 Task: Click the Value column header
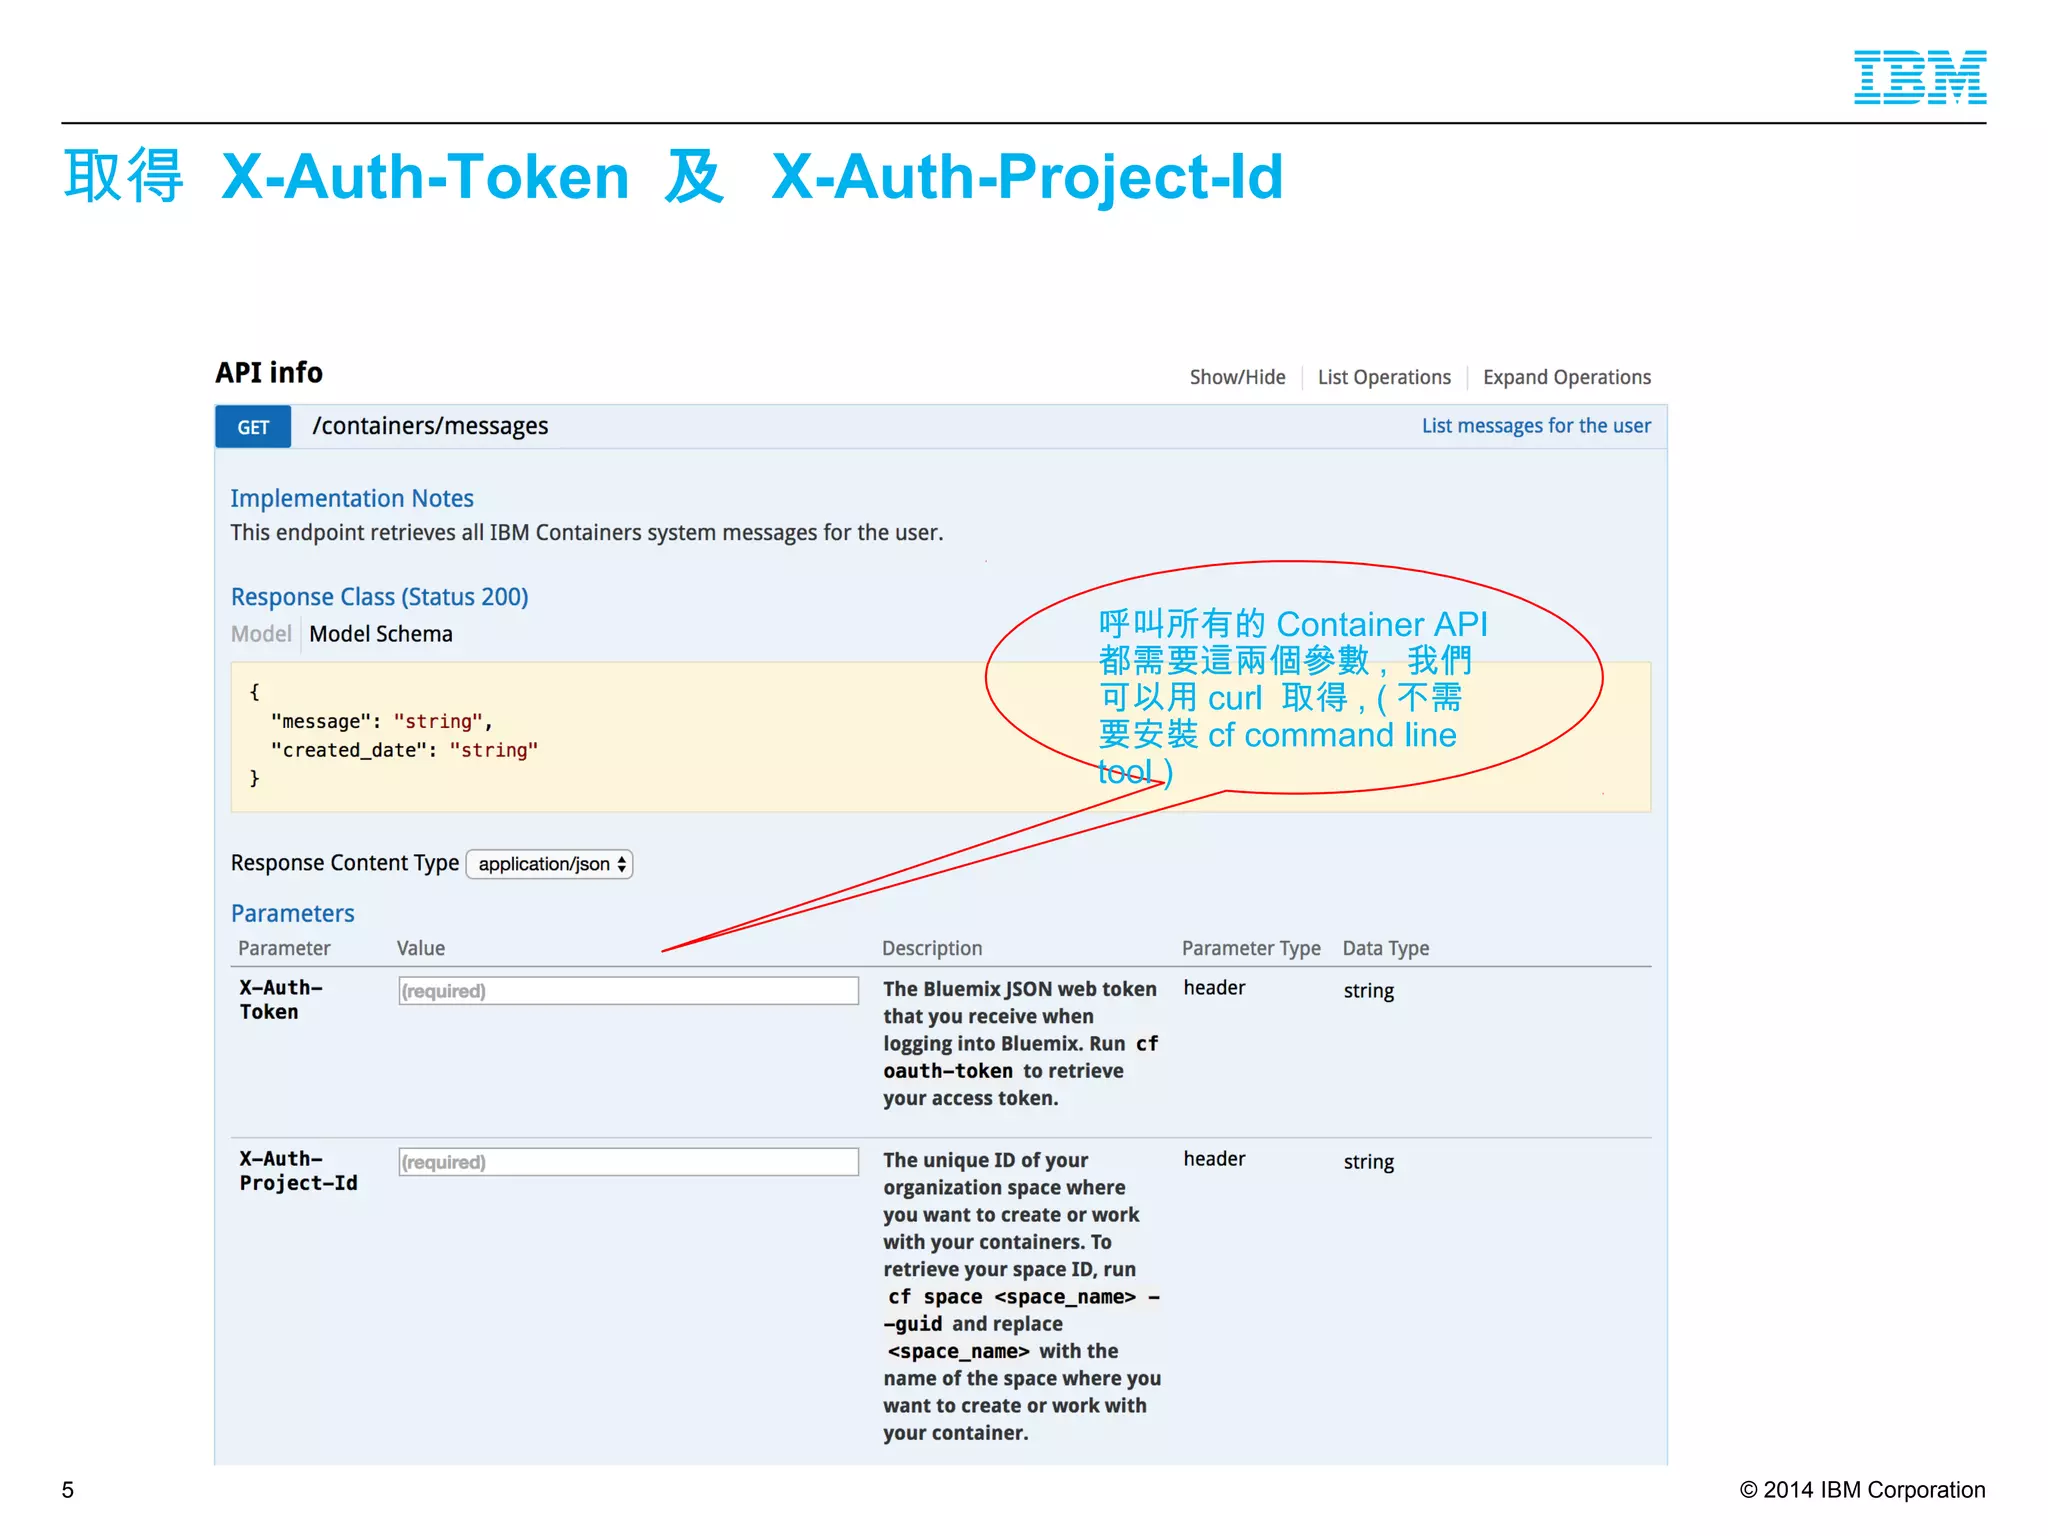click(x=421, y=948)
